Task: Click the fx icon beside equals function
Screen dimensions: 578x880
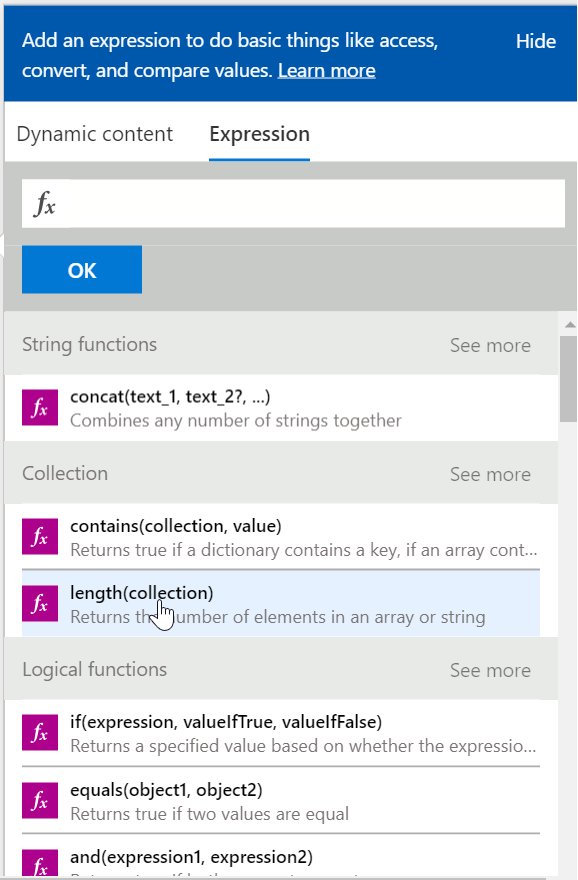Action: pyautogui.click(x=40, y=800)
